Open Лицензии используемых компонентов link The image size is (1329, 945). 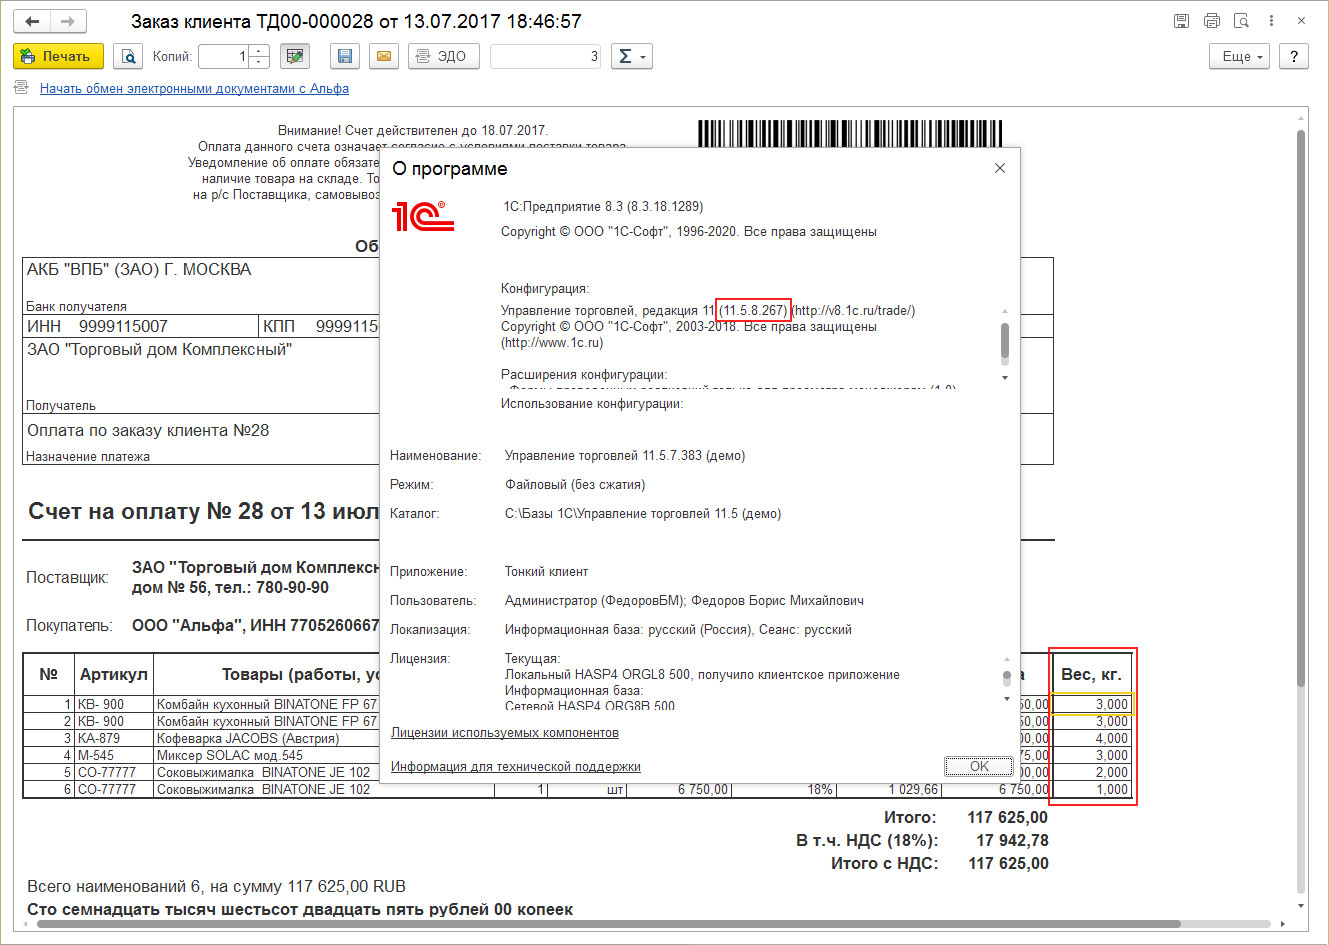pyautogui.click(x=505, y=733)
